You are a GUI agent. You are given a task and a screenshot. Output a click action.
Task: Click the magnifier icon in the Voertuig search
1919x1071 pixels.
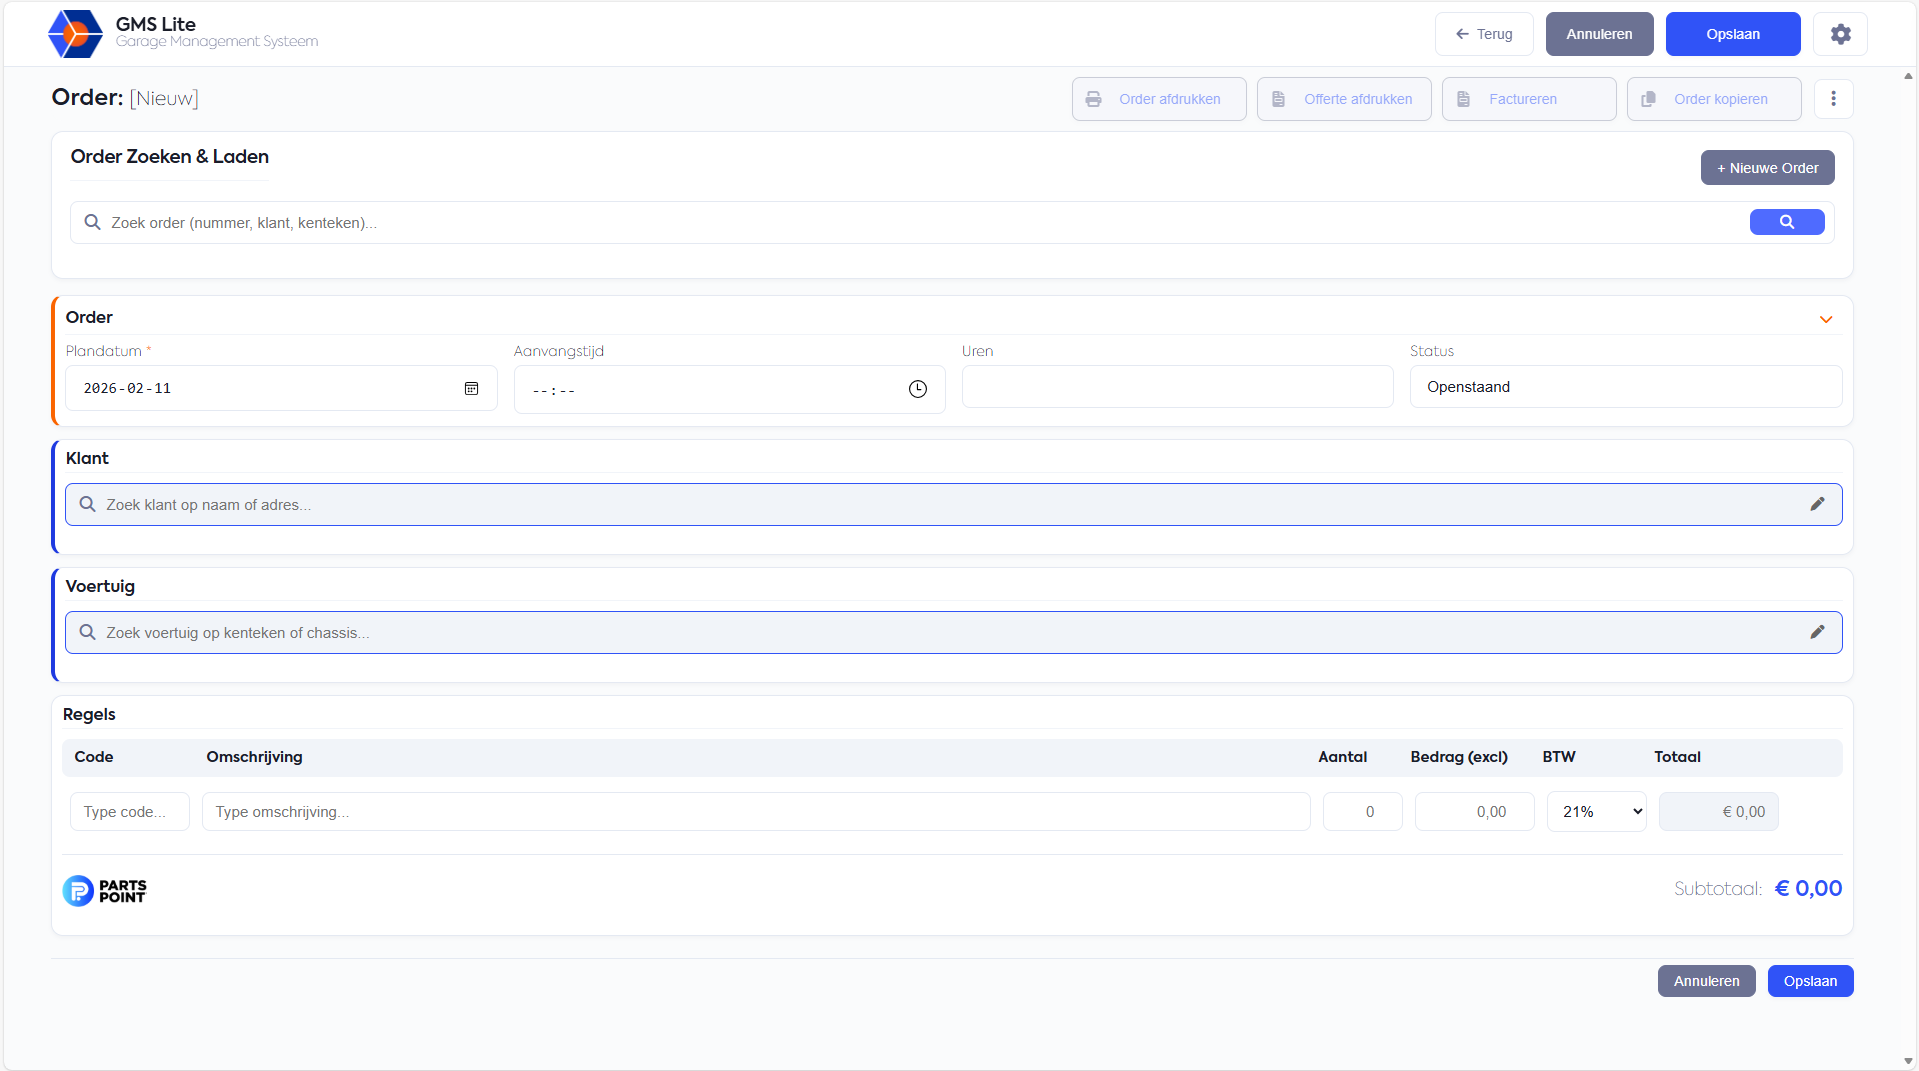[88, 632]
